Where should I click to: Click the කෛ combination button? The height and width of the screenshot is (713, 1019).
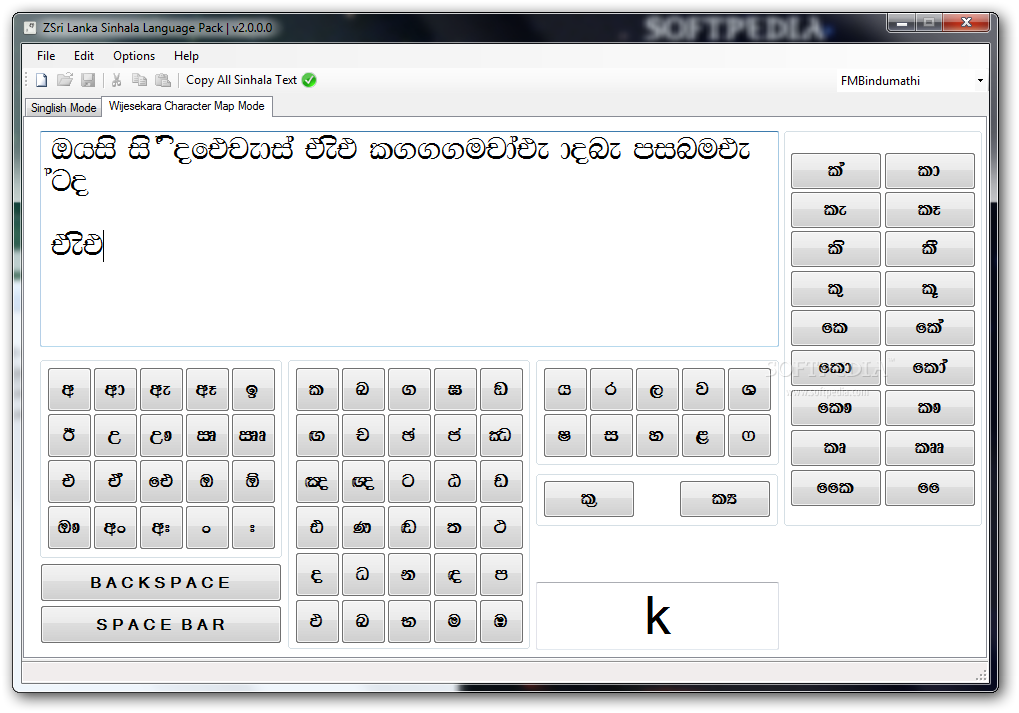pyautogui.click(x=836, y=487)
